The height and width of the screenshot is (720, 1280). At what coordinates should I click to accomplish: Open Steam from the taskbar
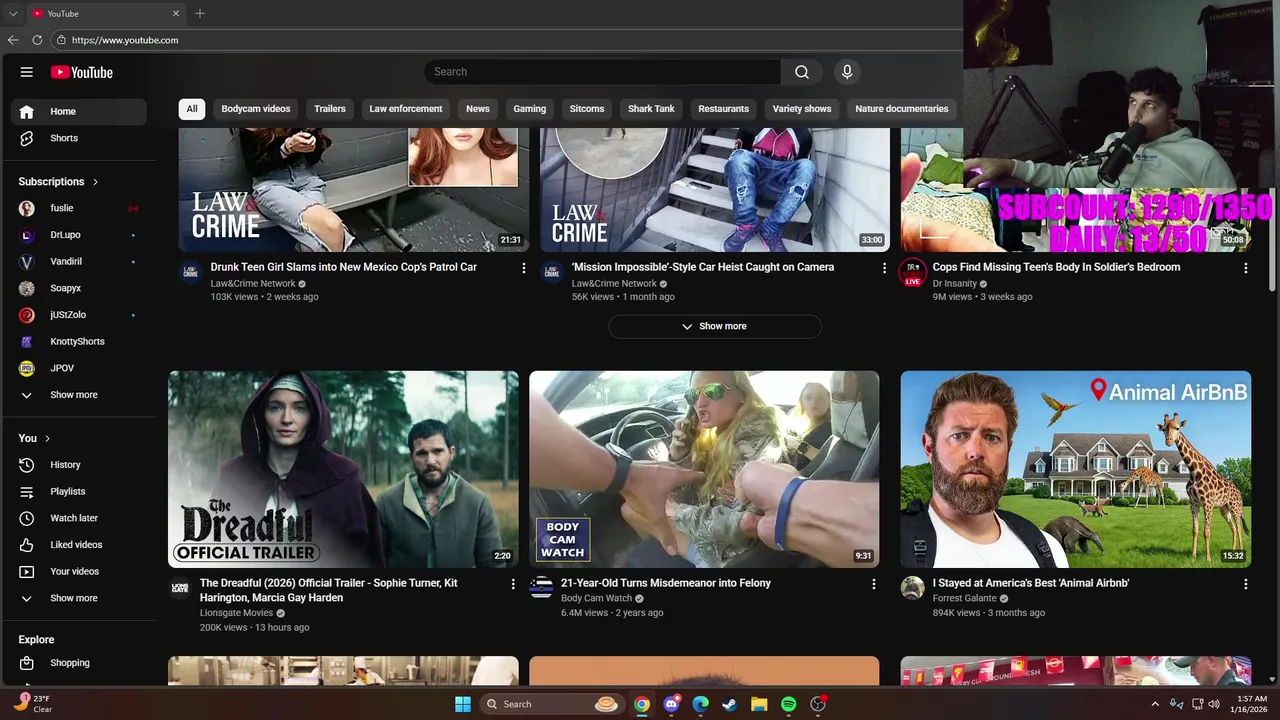[x=730, y=704]
